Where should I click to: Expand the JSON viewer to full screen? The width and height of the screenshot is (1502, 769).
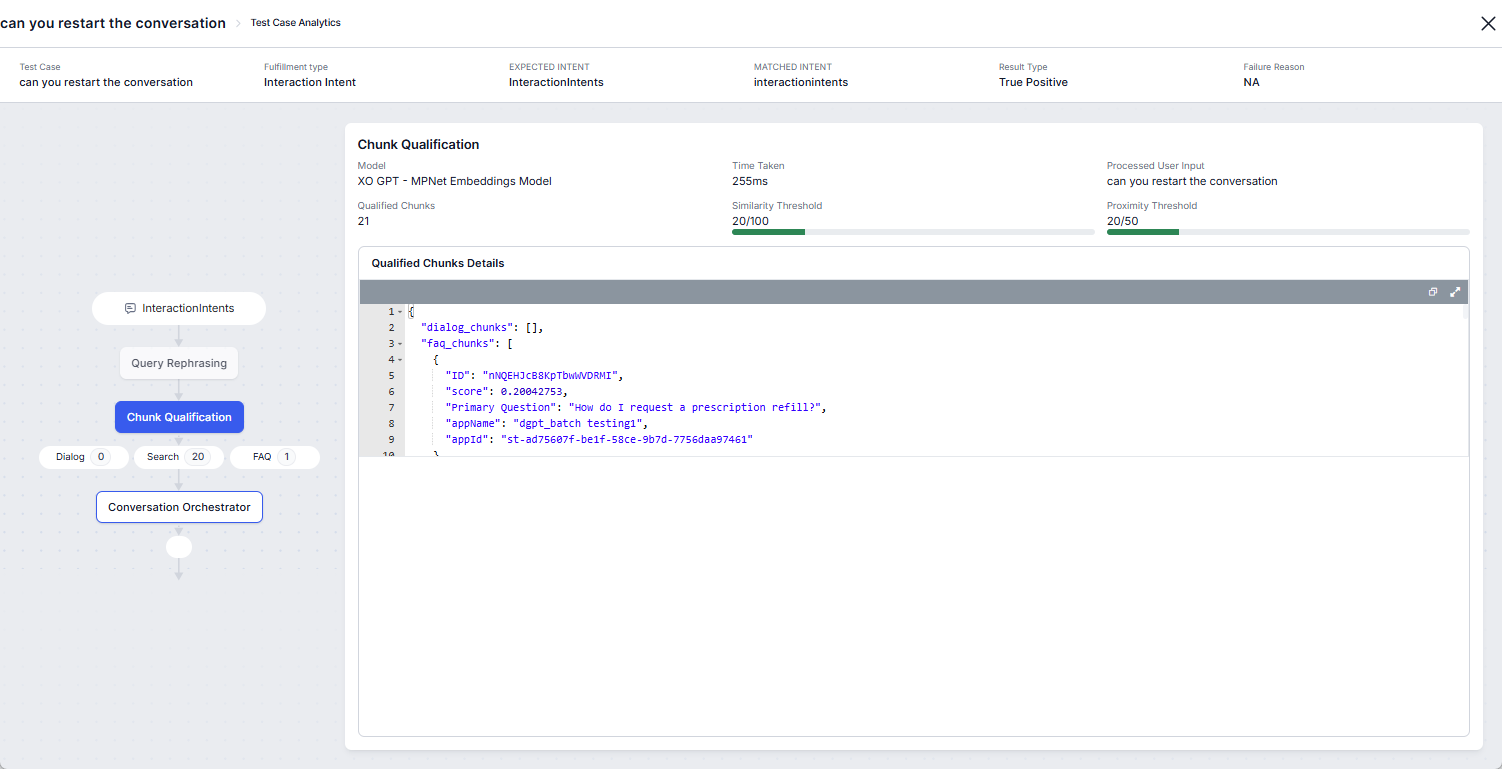(x=1455, y=292)
